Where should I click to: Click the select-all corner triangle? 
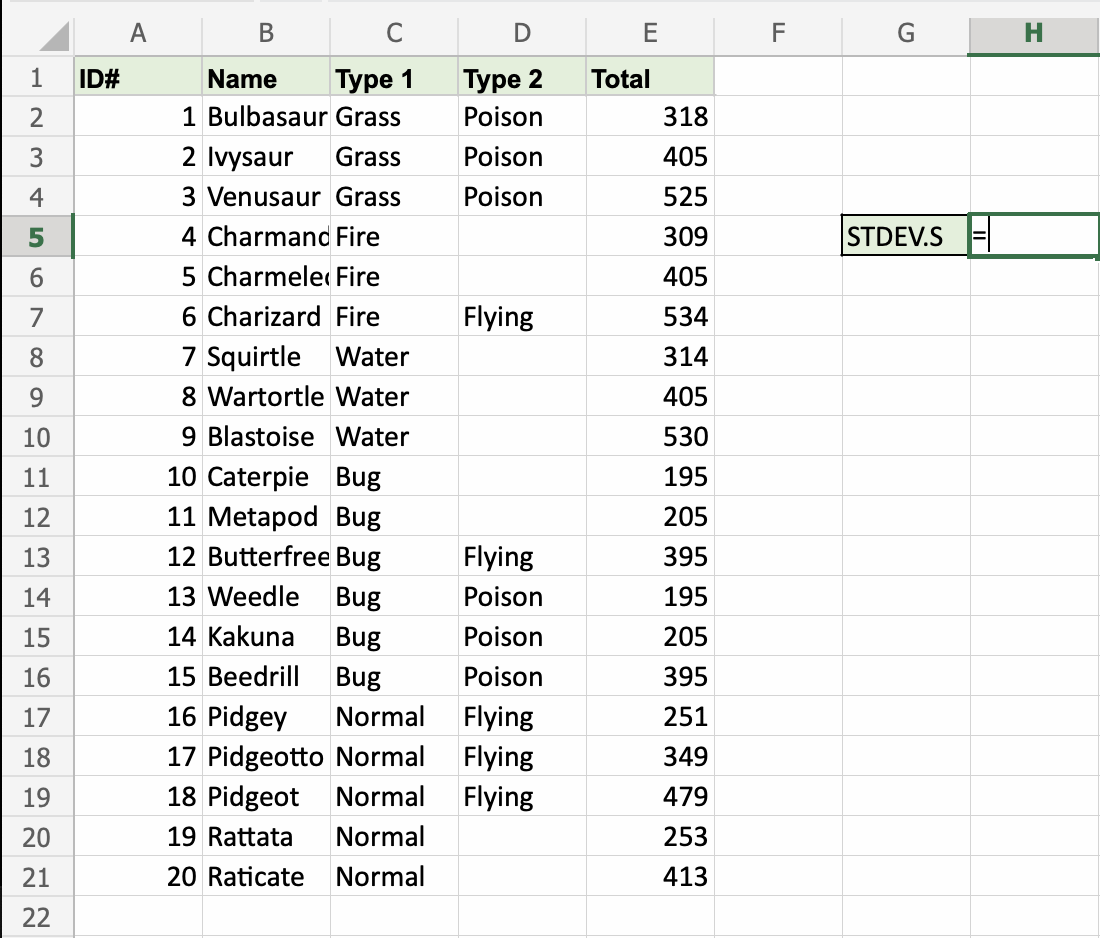55,39
